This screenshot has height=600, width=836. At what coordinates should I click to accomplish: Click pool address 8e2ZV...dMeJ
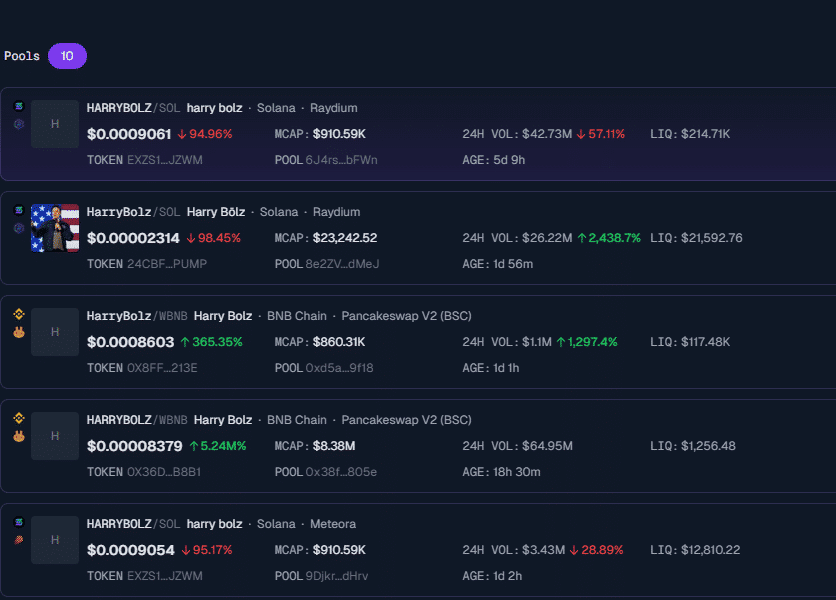342,264
